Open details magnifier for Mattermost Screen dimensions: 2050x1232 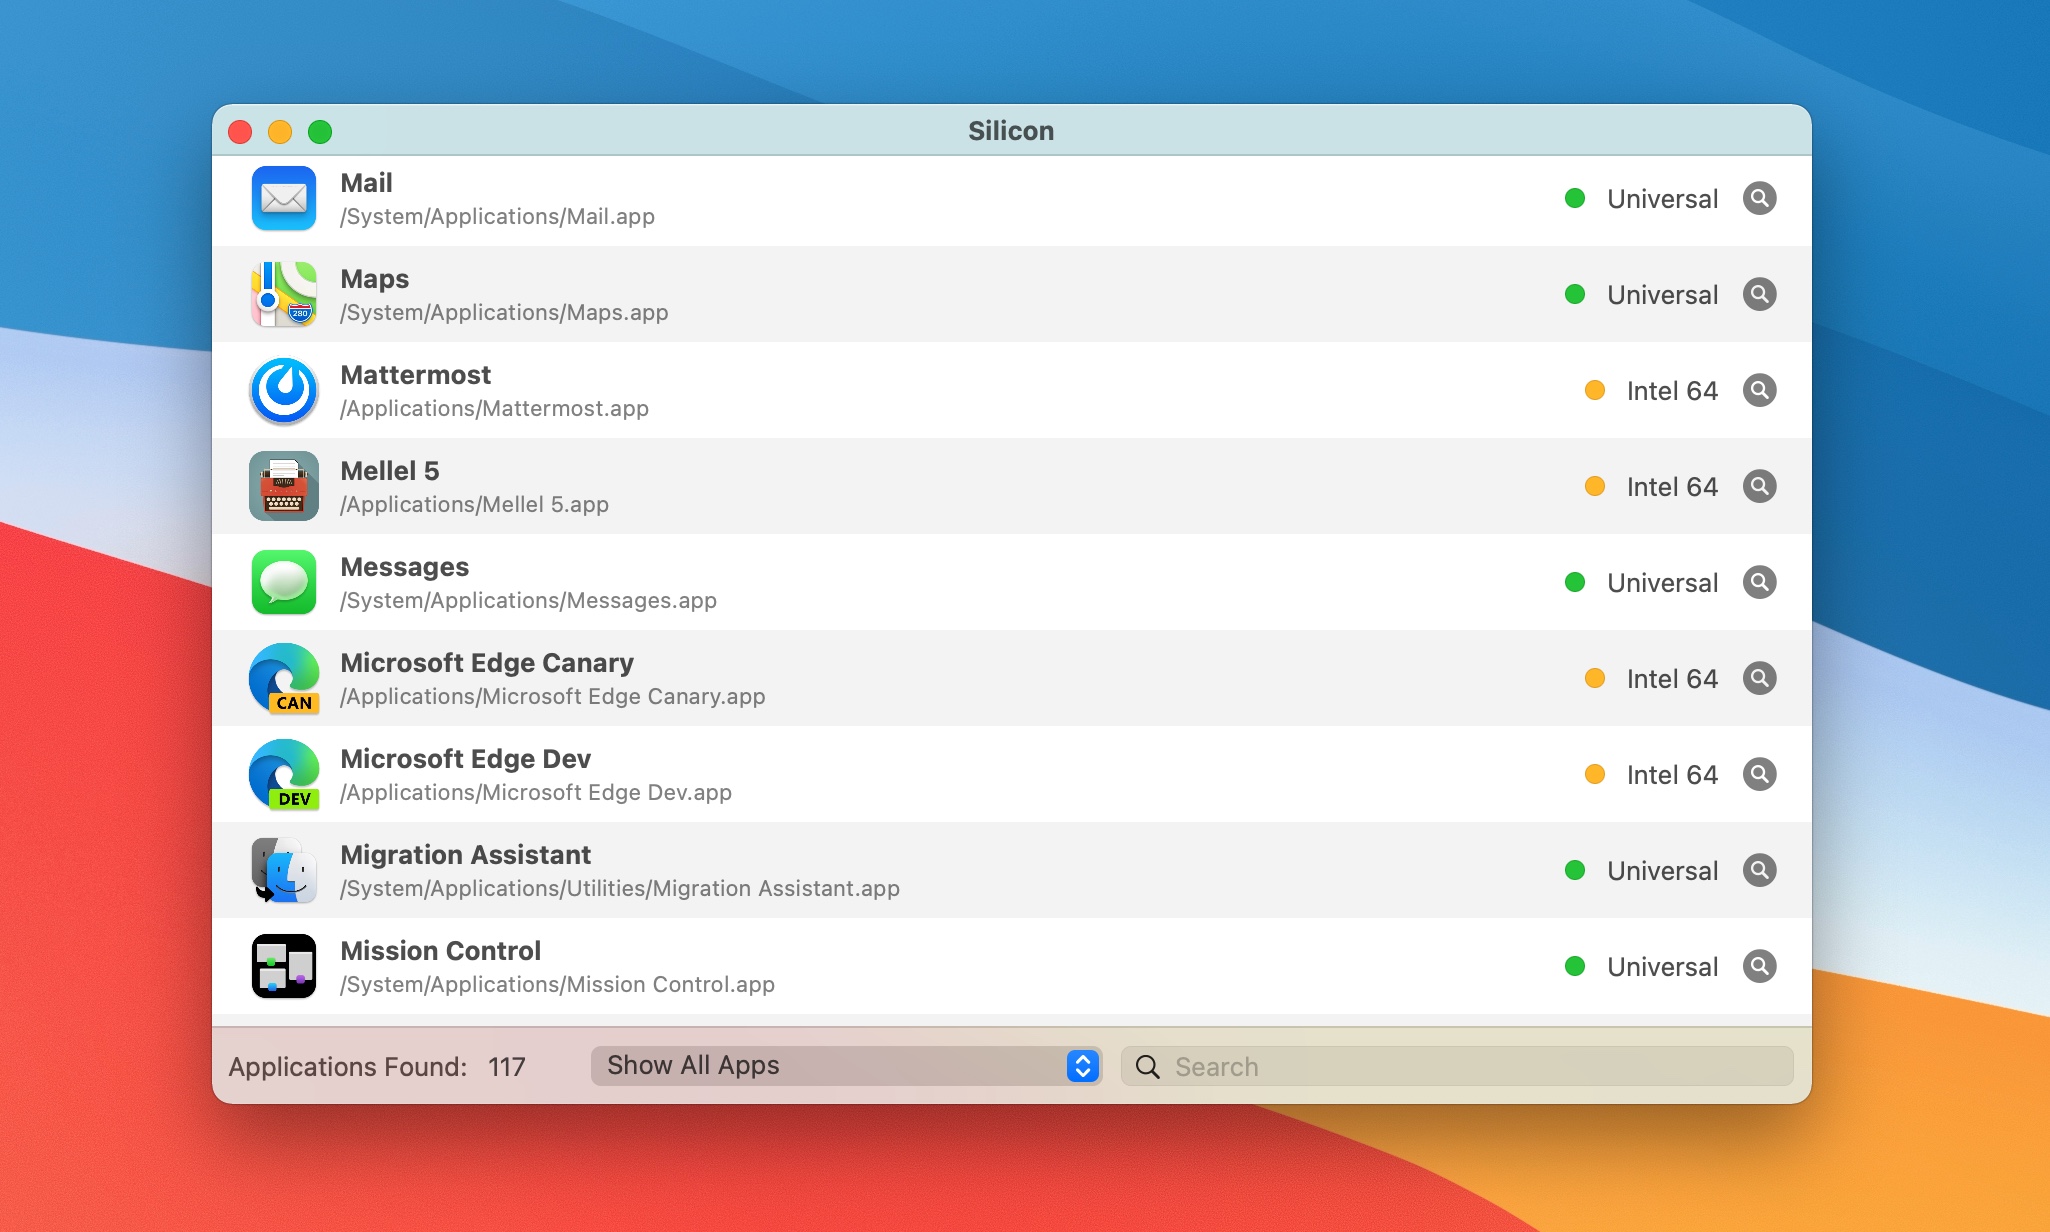click(x=1760, y=390)
